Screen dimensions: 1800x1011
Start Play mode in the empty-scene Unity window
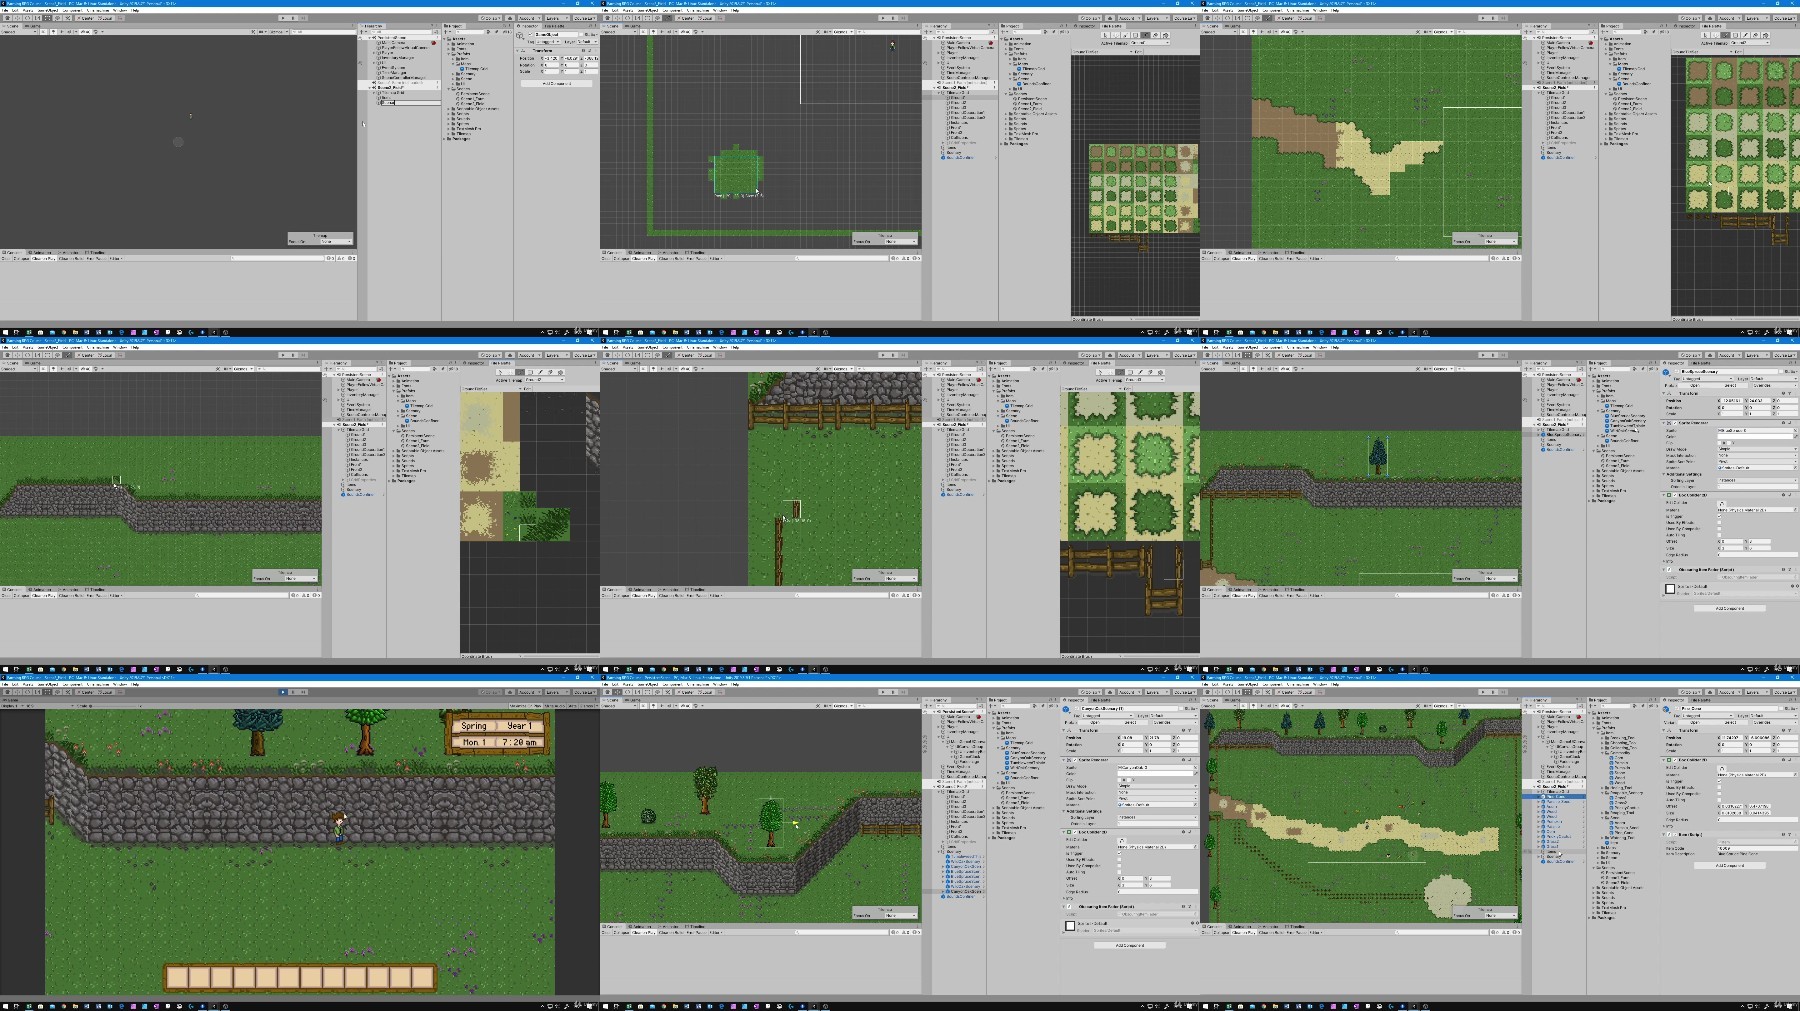tap(283, 18)
